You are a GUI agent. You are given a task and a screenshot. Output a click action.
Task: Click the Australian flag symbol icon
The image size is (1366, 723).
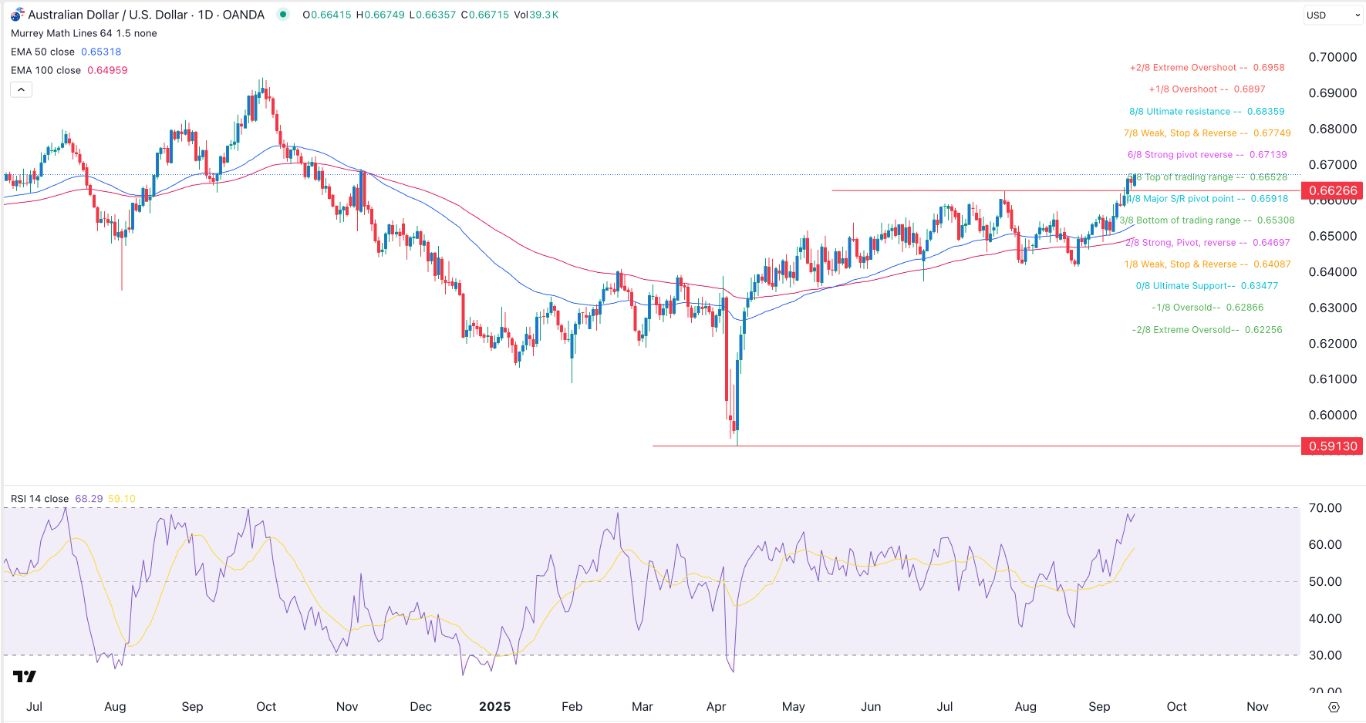pyautogui.click(x=14, y=15)
